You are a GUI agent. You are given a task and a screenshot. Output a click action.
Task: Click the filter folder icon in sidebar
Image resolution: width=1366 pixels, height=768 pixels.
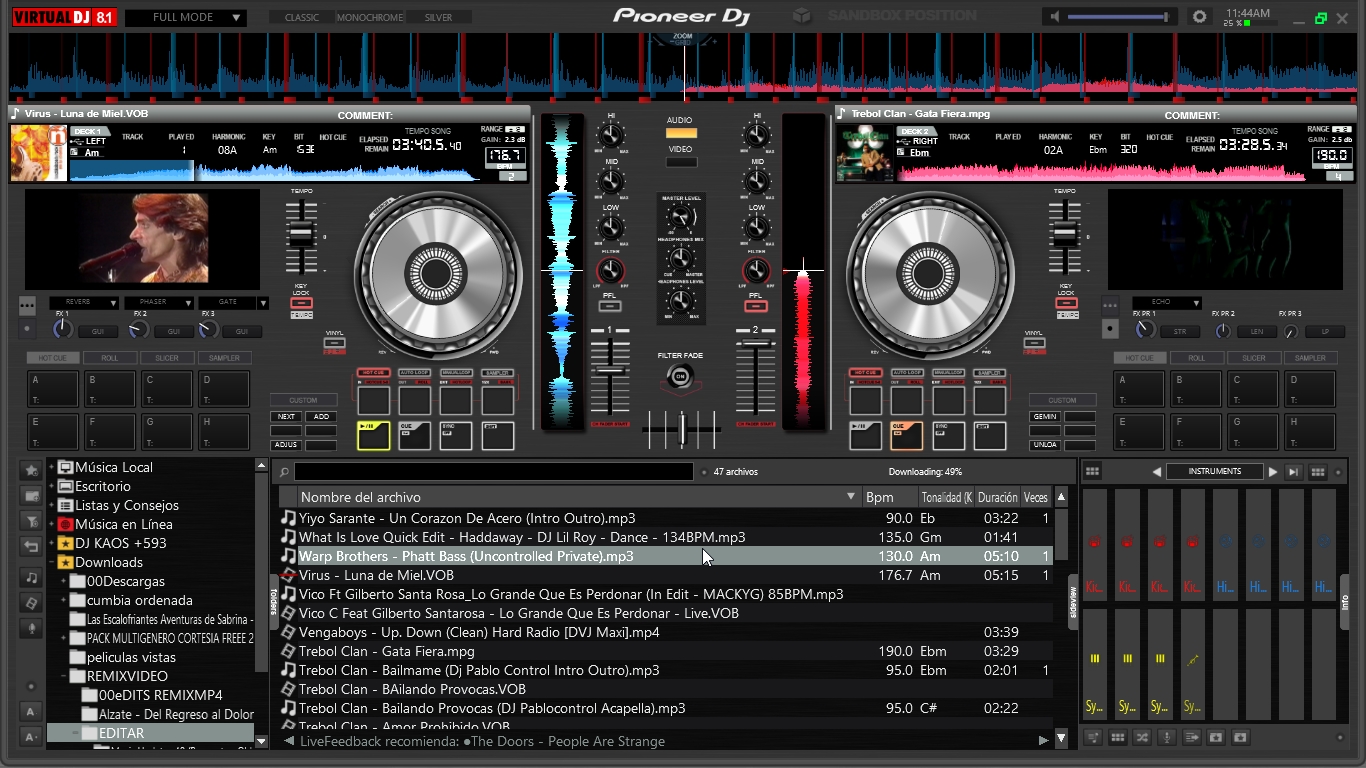tap(32, 521)
